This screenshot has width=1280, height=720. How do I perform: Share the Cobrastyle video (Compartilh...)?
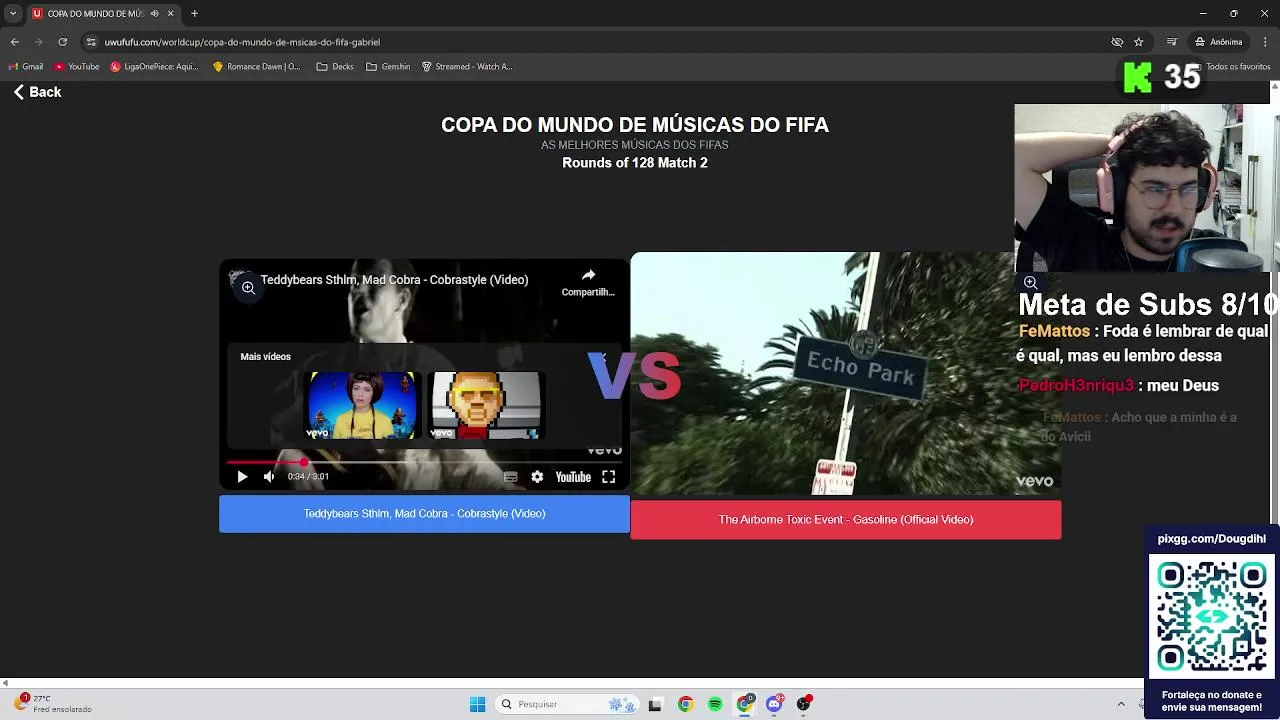click(x=588, y=282)
